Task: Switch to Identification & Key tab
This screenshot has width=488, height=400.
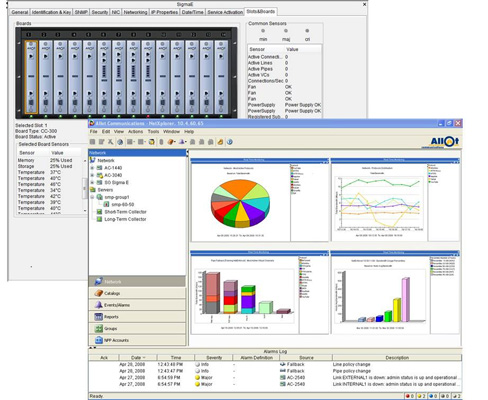Action: 51,12
